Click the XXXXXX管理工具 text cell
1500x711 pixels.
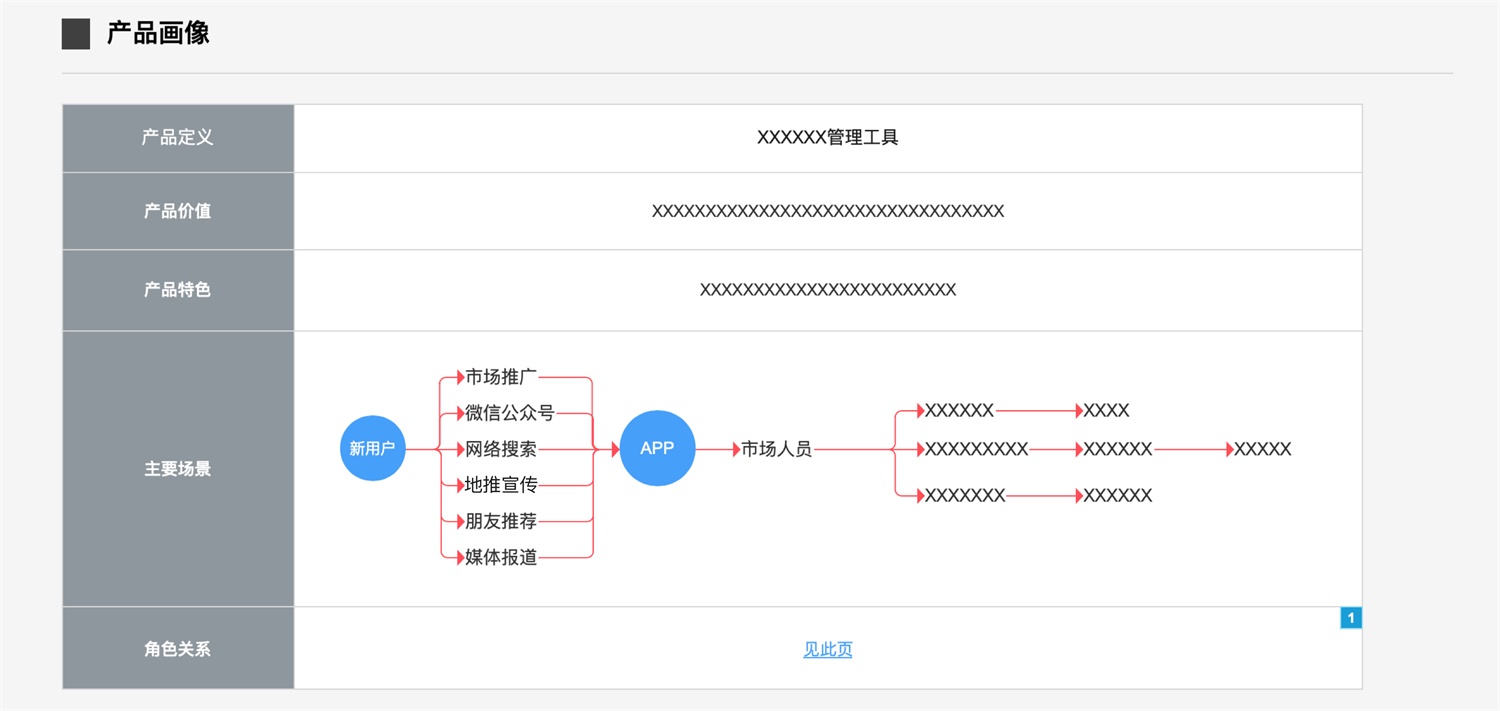coord(827,138)
